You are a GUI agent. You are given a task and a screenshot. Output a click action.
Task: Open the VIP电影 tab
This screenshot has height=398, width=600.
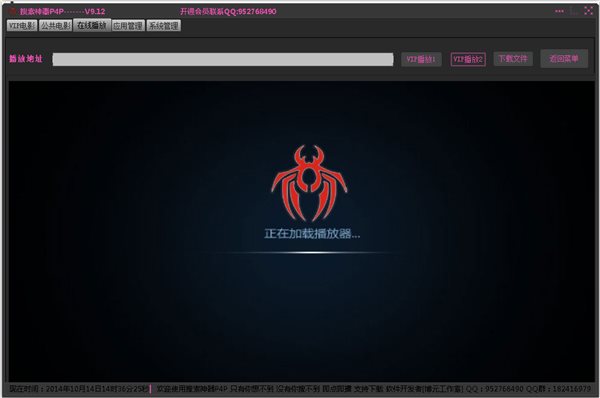click(22, 26)
